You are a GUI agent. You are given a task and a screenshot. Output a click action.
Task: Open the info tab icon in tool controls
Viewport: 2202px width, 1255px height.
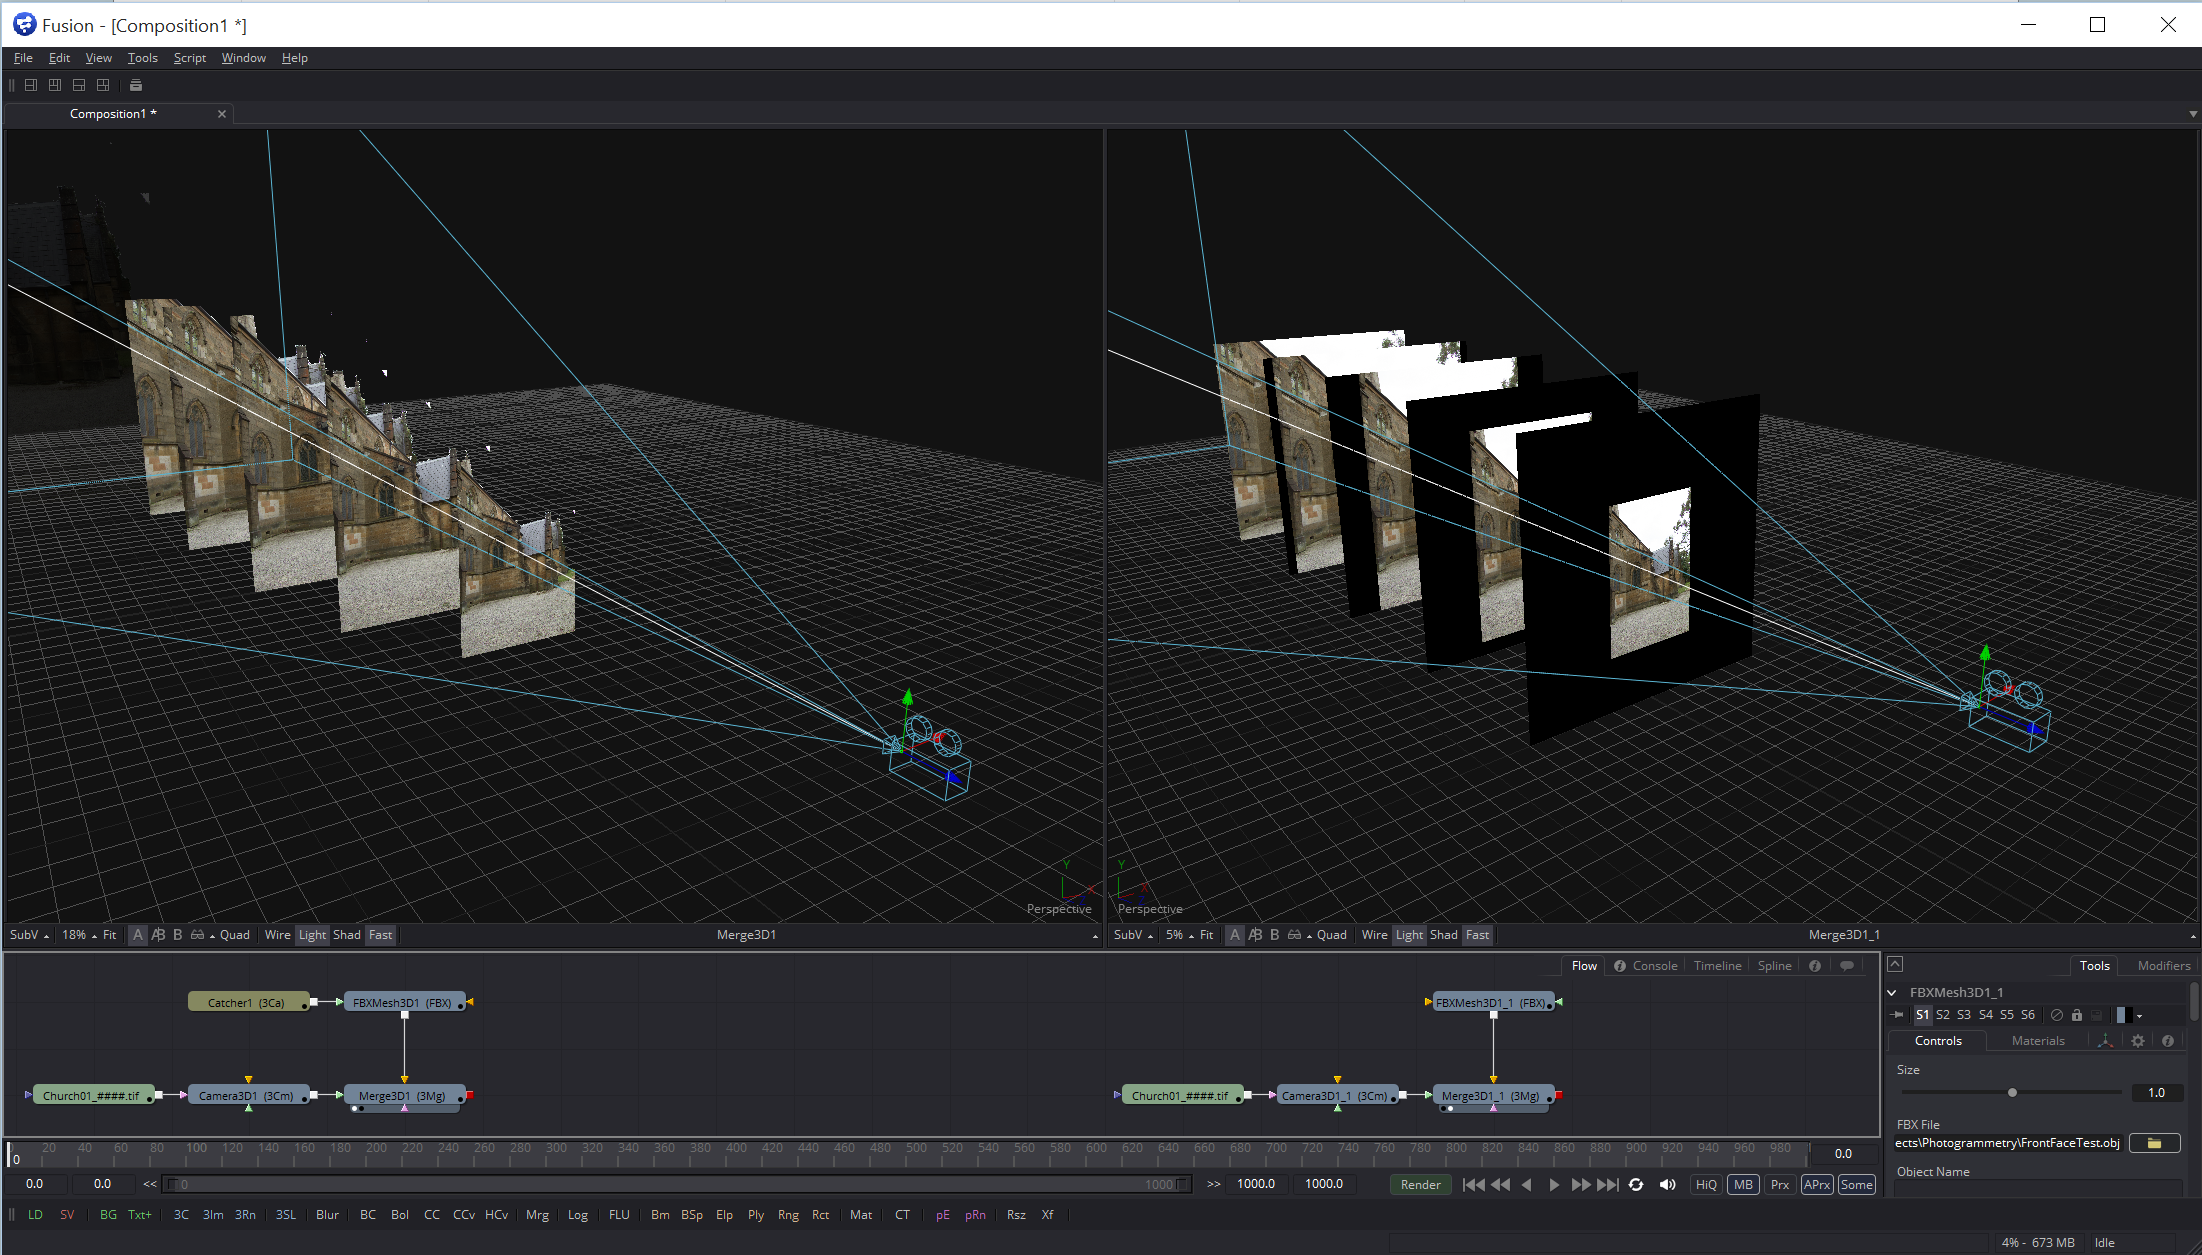[2167, 1041]
